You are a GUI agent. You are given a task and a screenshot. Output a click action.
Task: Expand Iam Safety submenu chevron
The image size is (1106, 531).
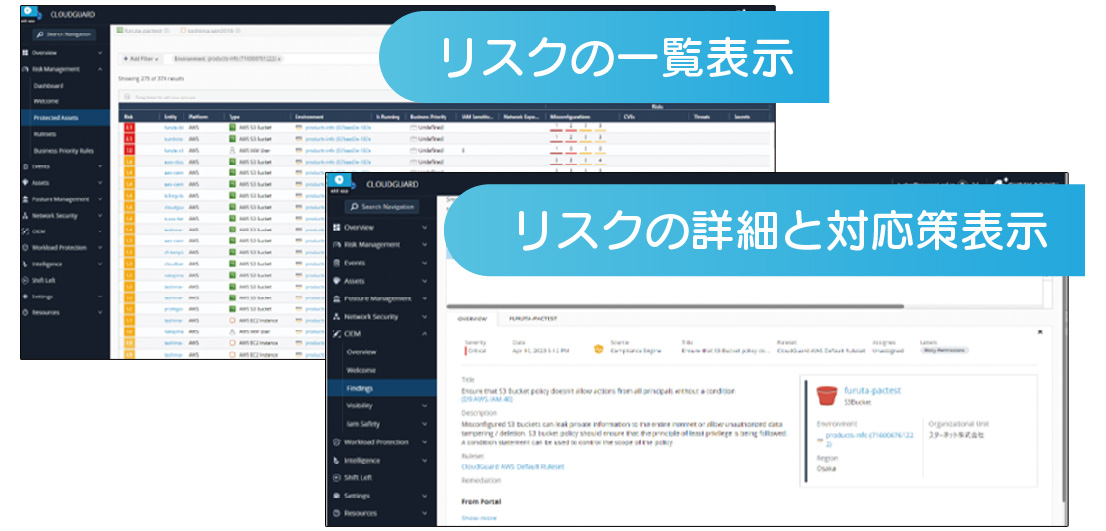coord(424,425)
